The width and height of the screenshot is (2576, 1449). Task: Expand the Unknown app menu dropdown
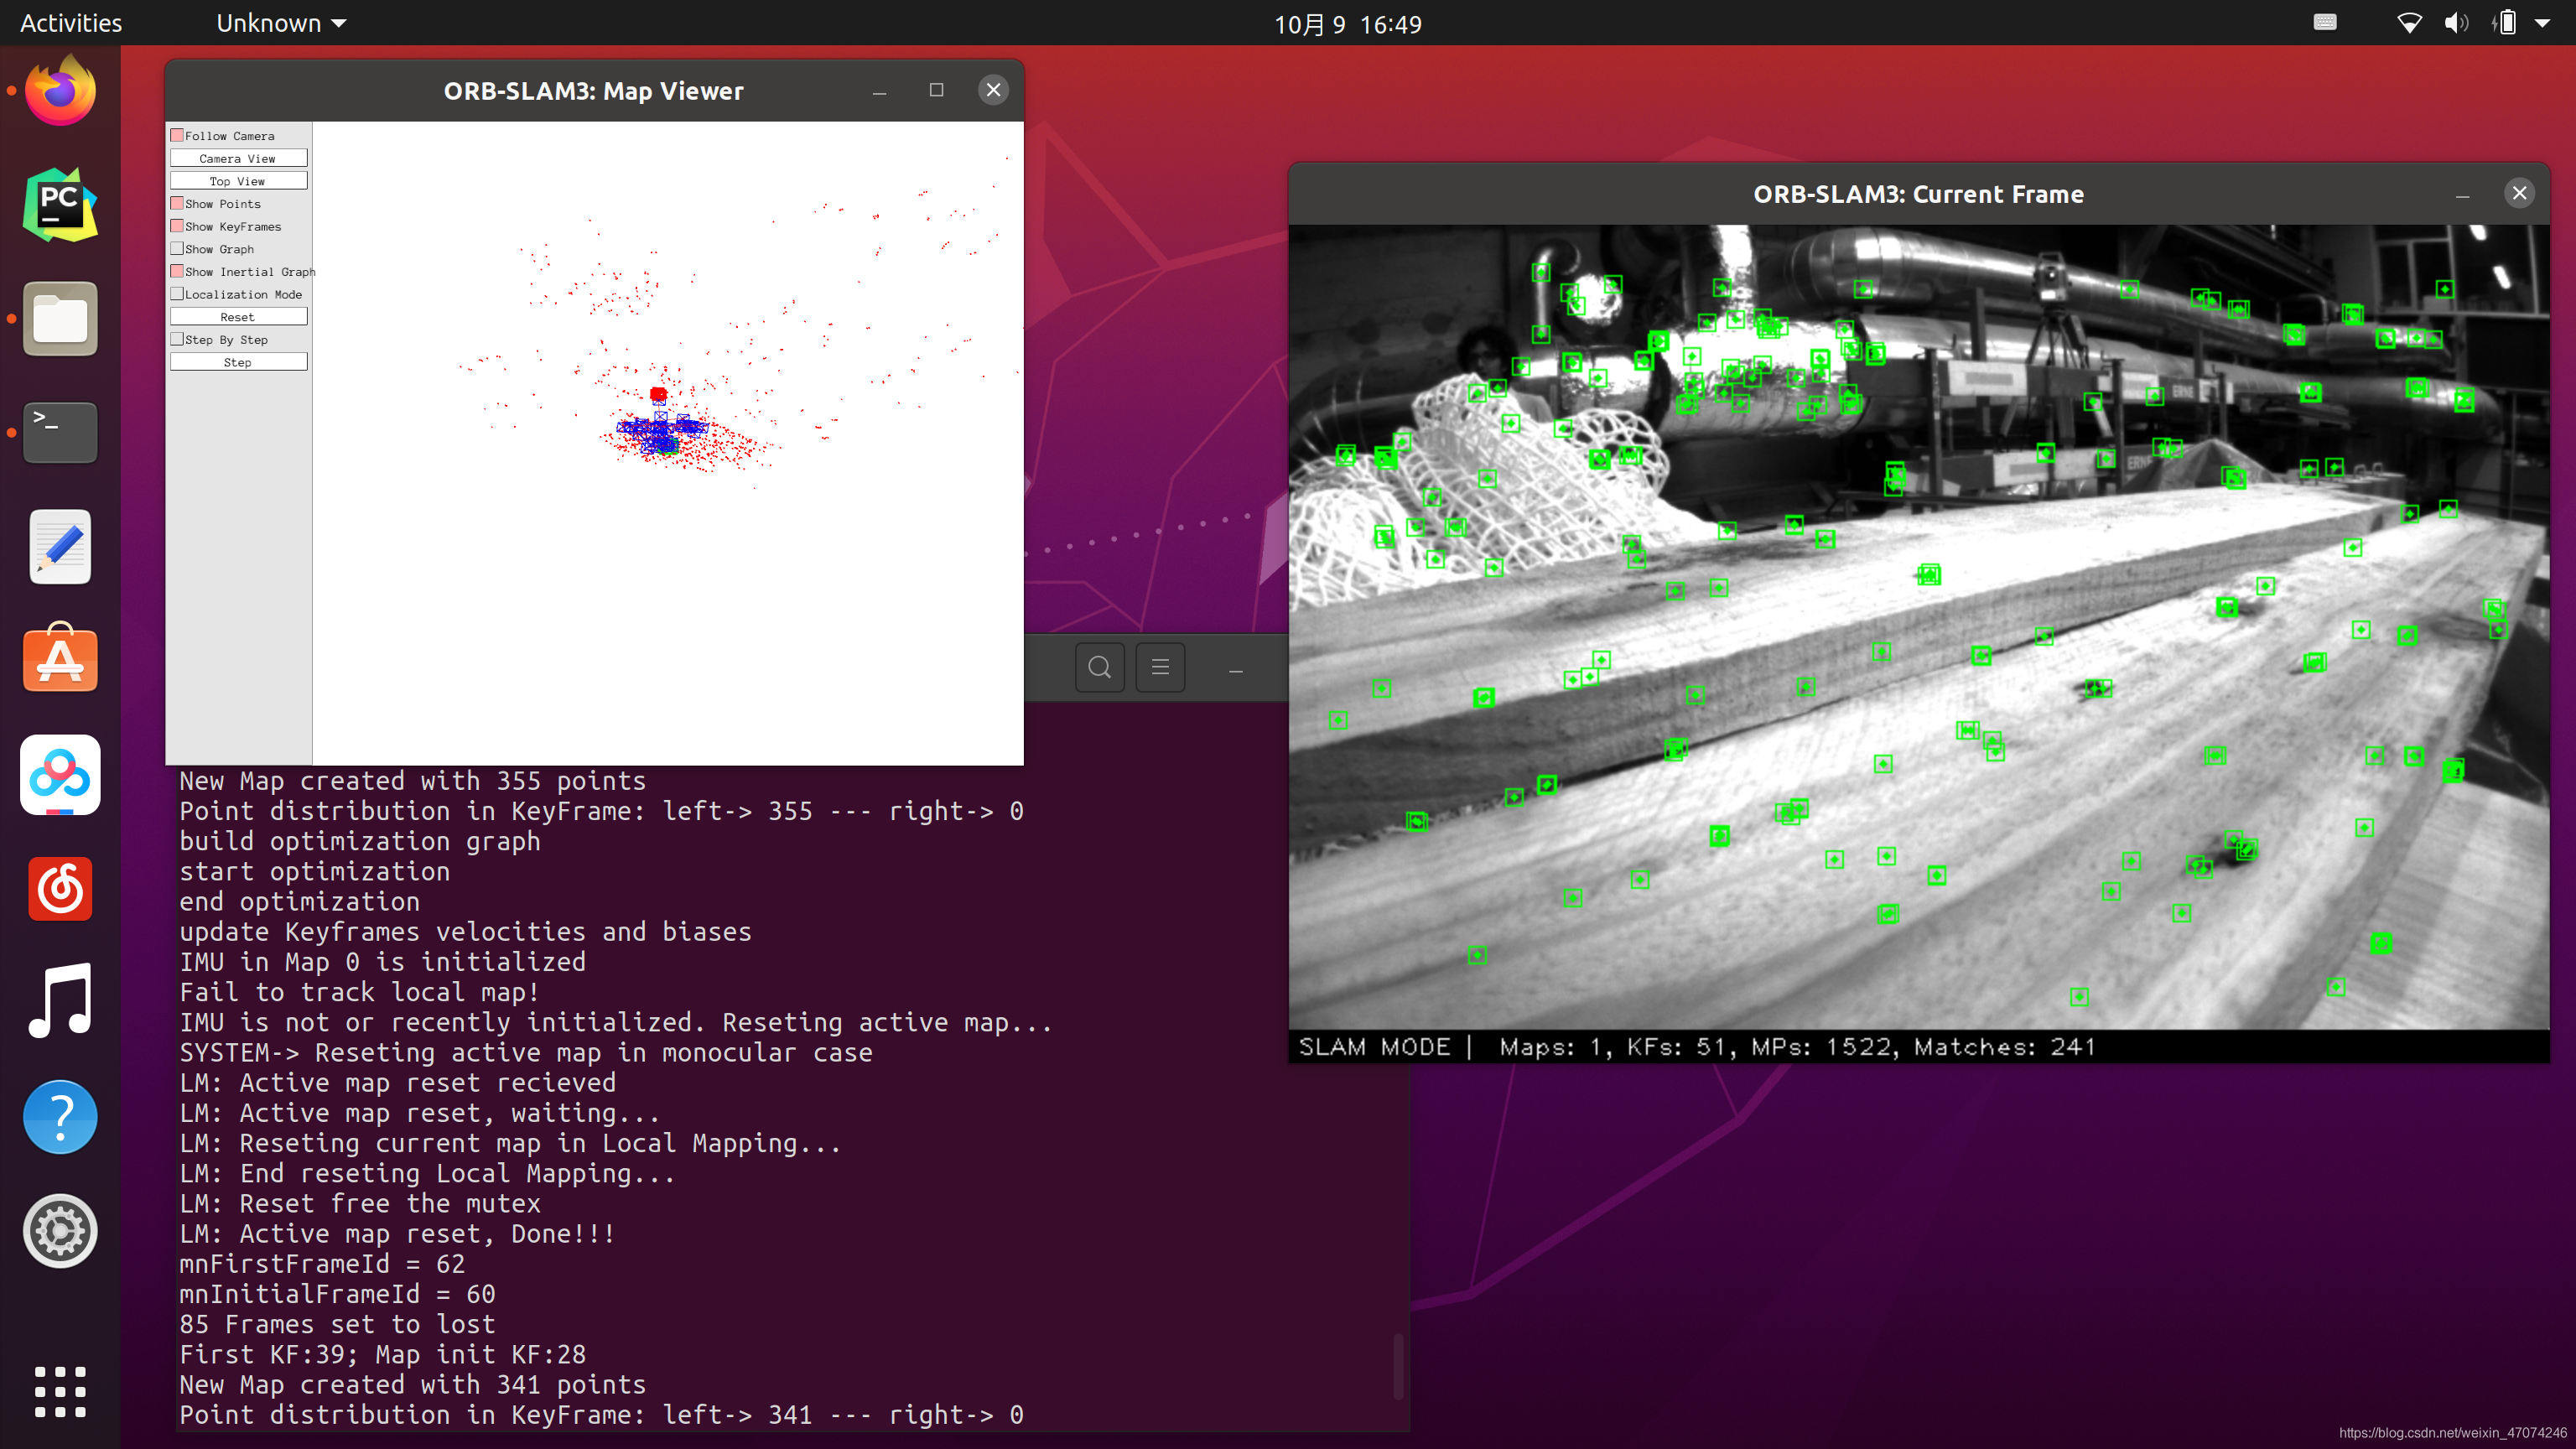[281, 23]
